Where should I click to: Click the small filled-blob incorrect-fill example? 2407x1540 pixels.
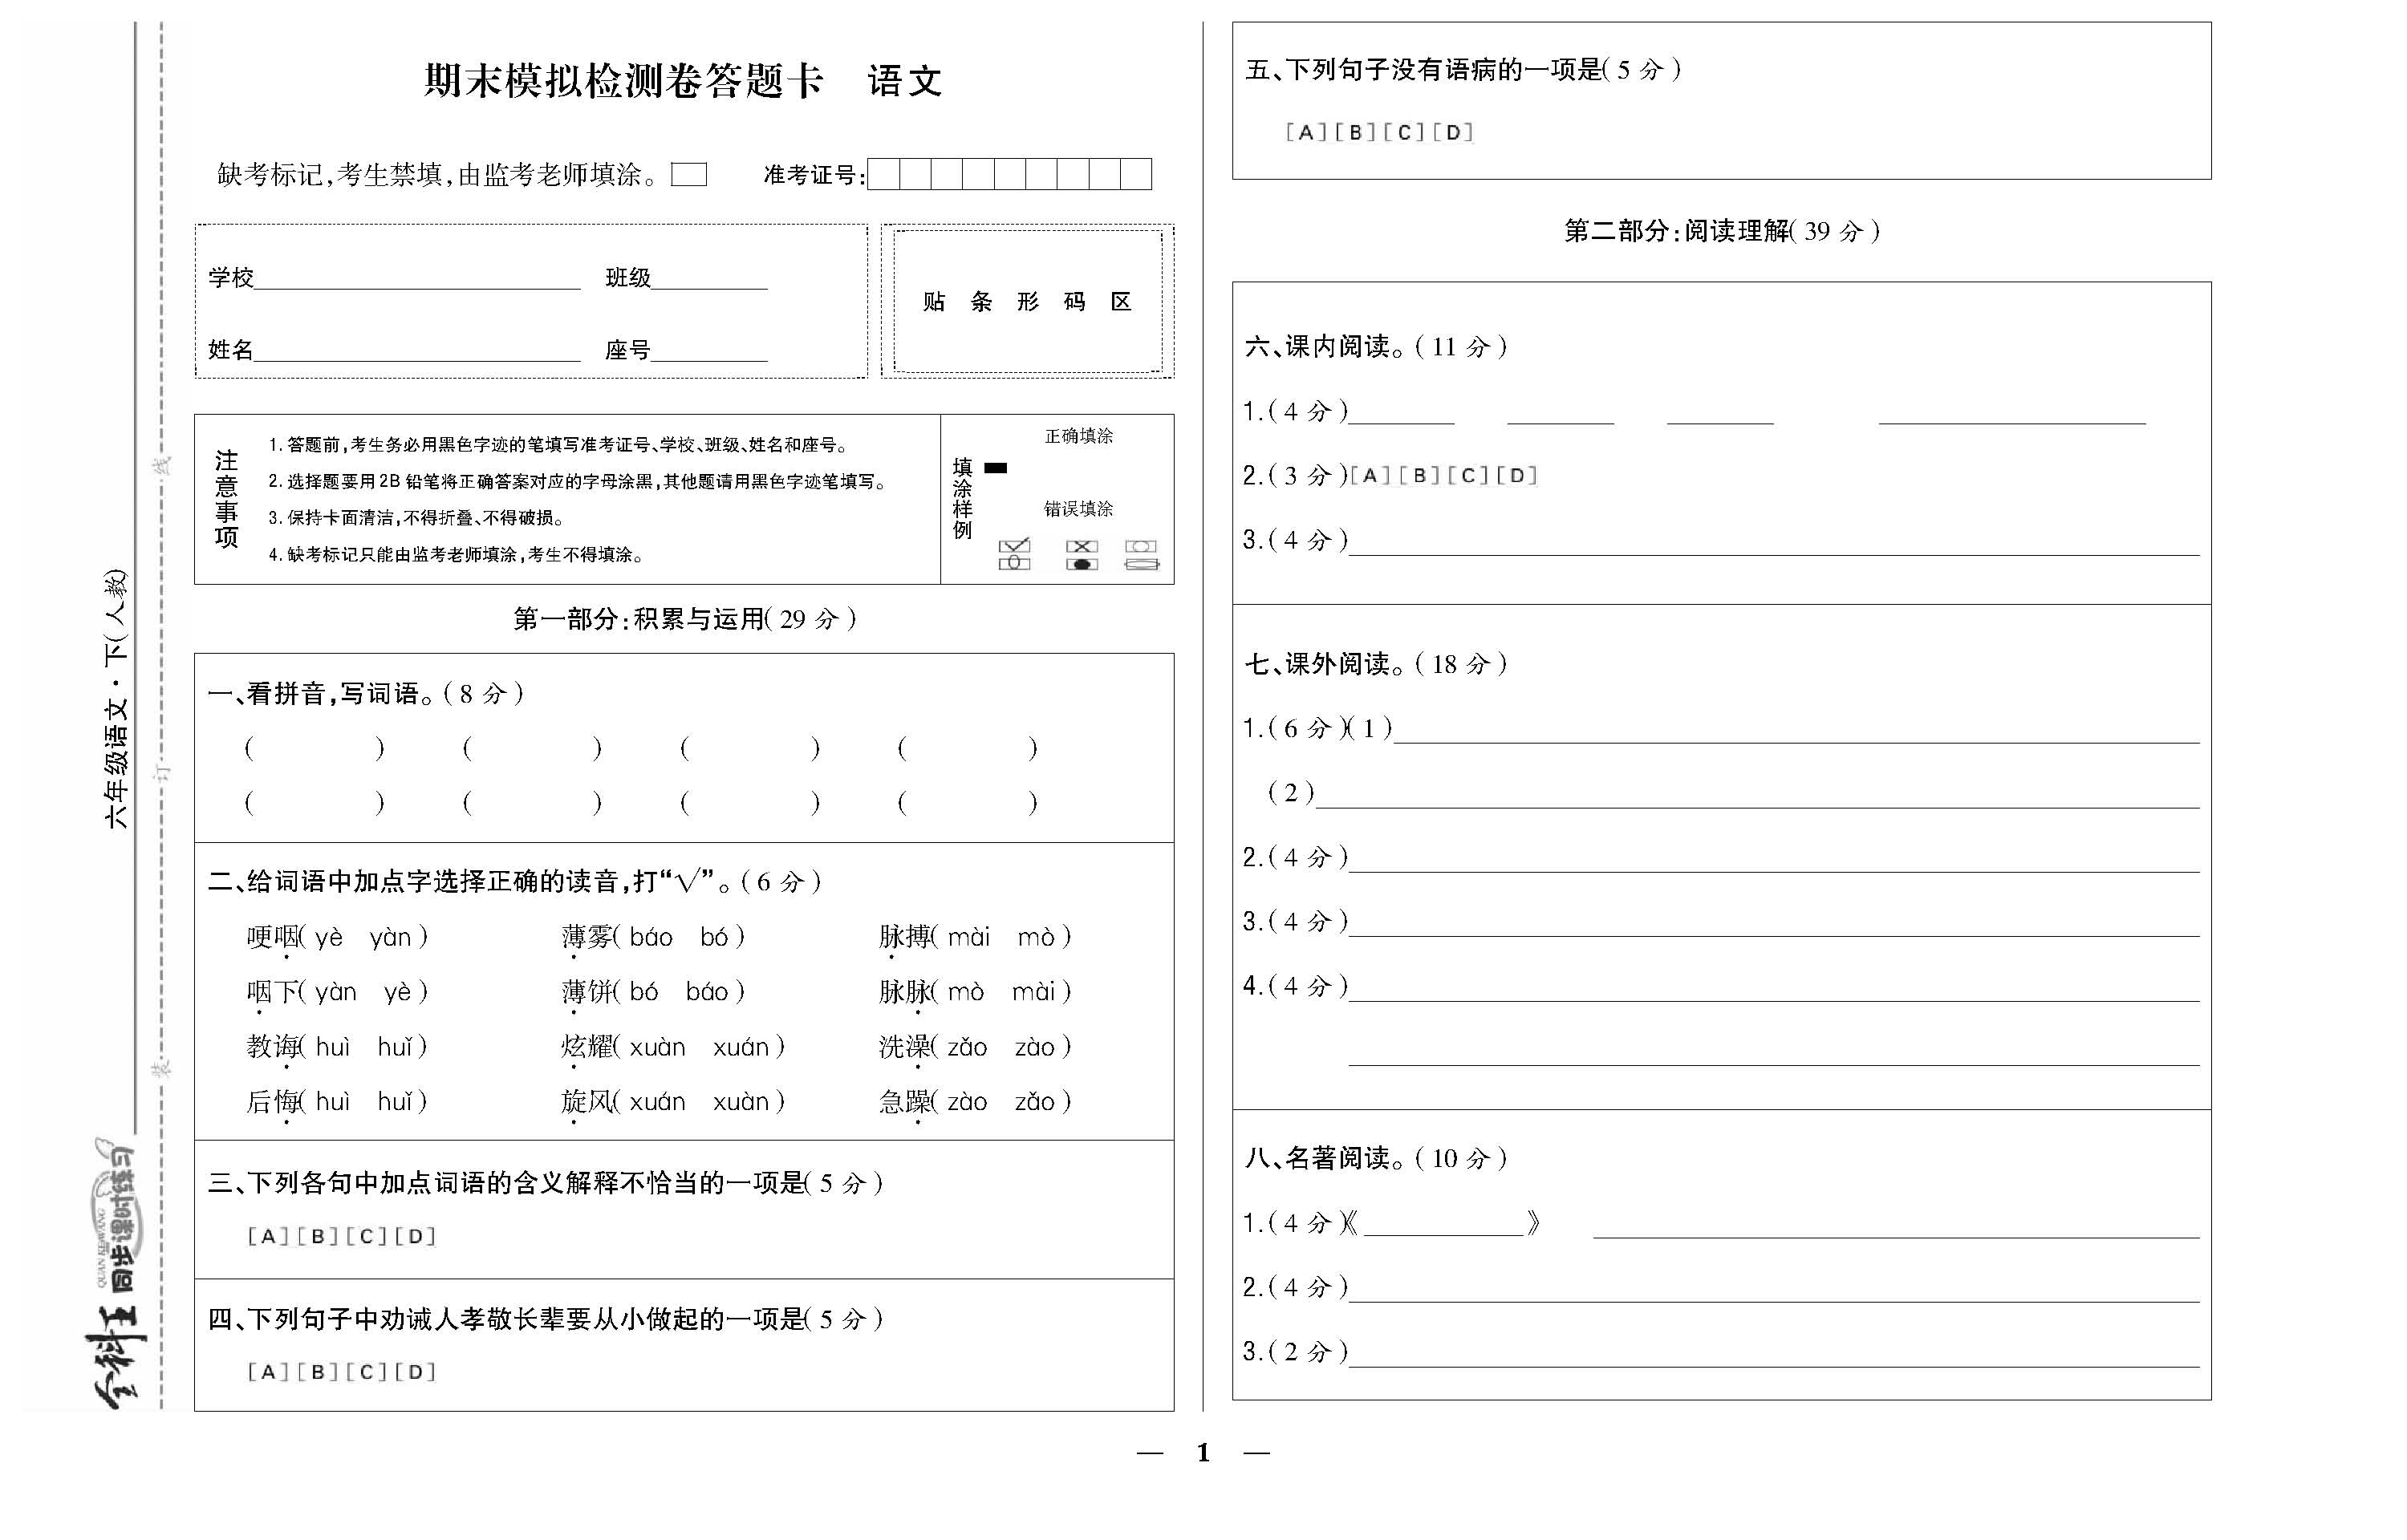tap(1081, 564)
